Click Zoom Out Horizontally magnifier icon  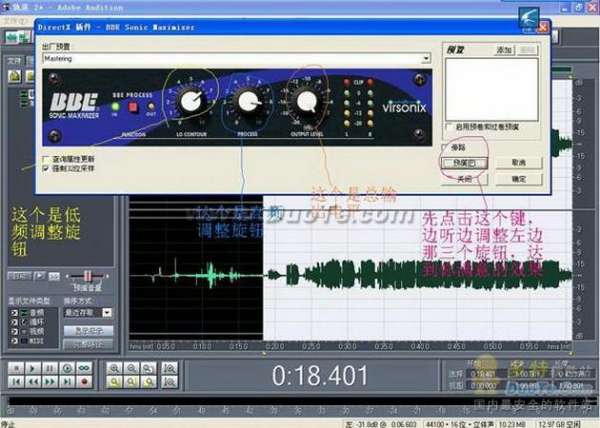pyautogui.click(x=132, y=368)
